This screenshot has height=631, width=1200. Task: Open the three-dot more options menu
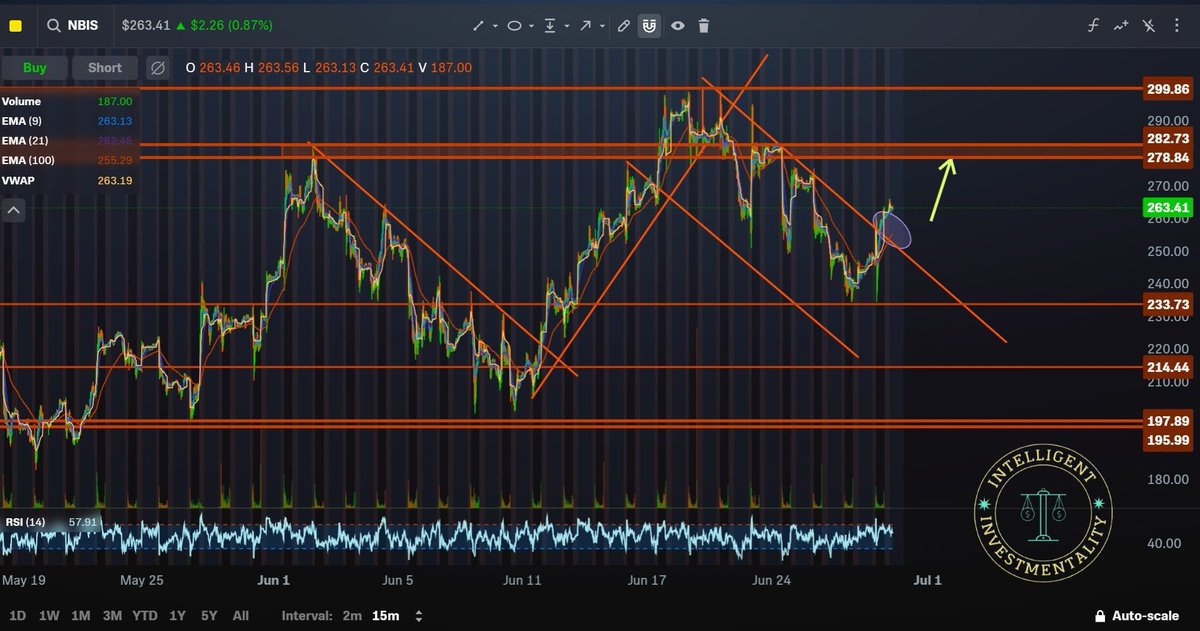tap(1177, 25)
